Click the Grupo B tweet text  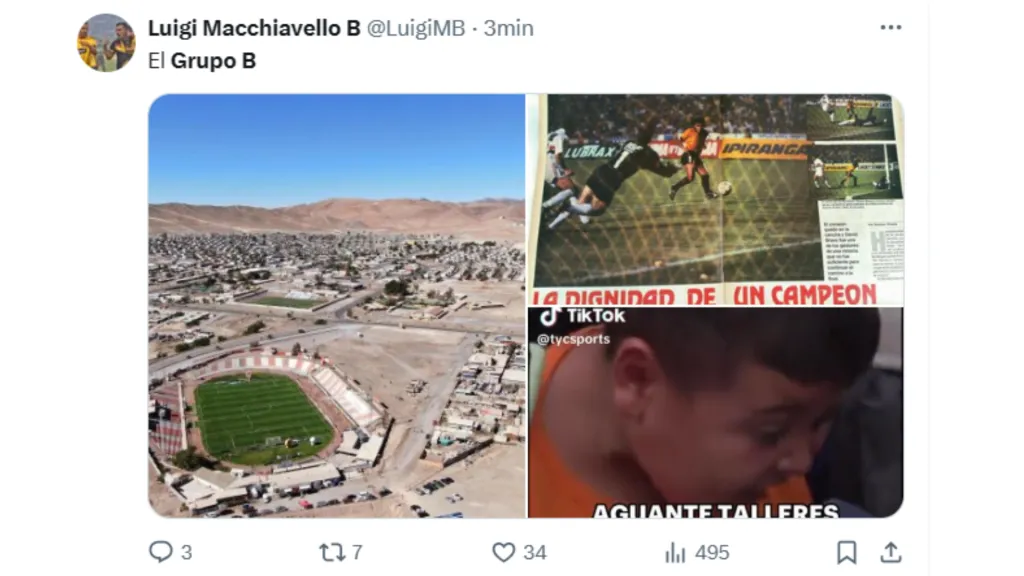click(x=202, y=61)
